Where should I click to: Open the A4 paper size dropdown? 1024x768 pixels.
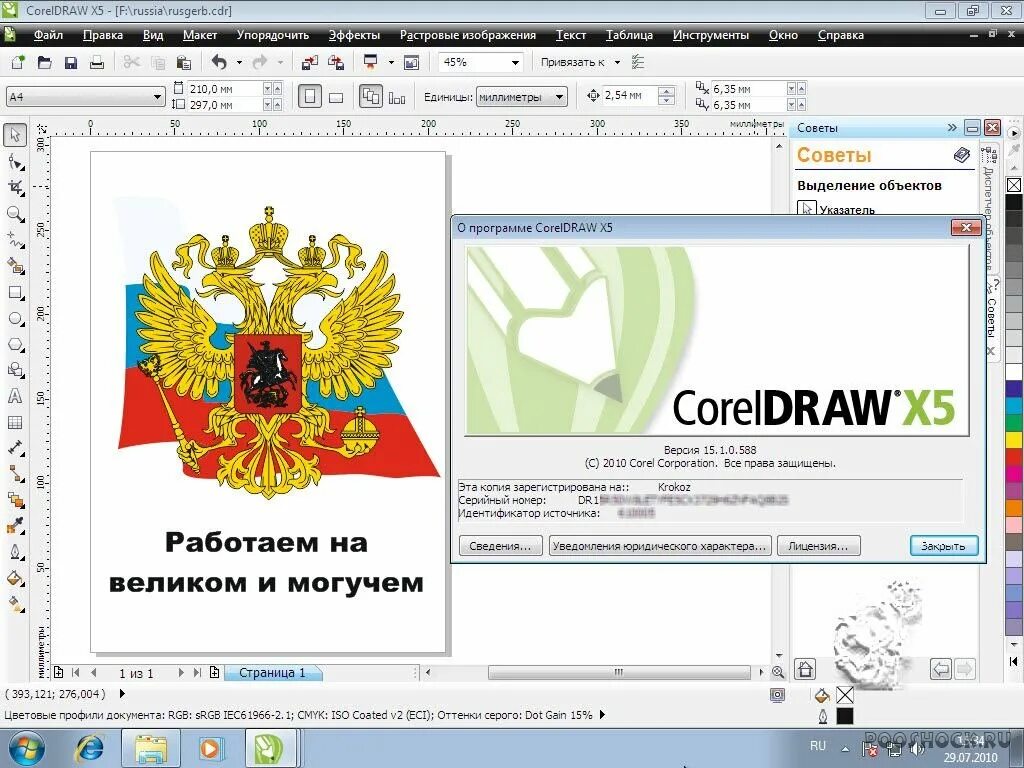pos(157,97)
